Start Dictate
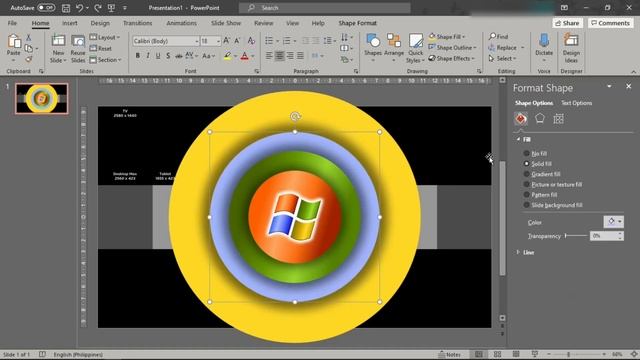640x360 pixels. point(544,48)
